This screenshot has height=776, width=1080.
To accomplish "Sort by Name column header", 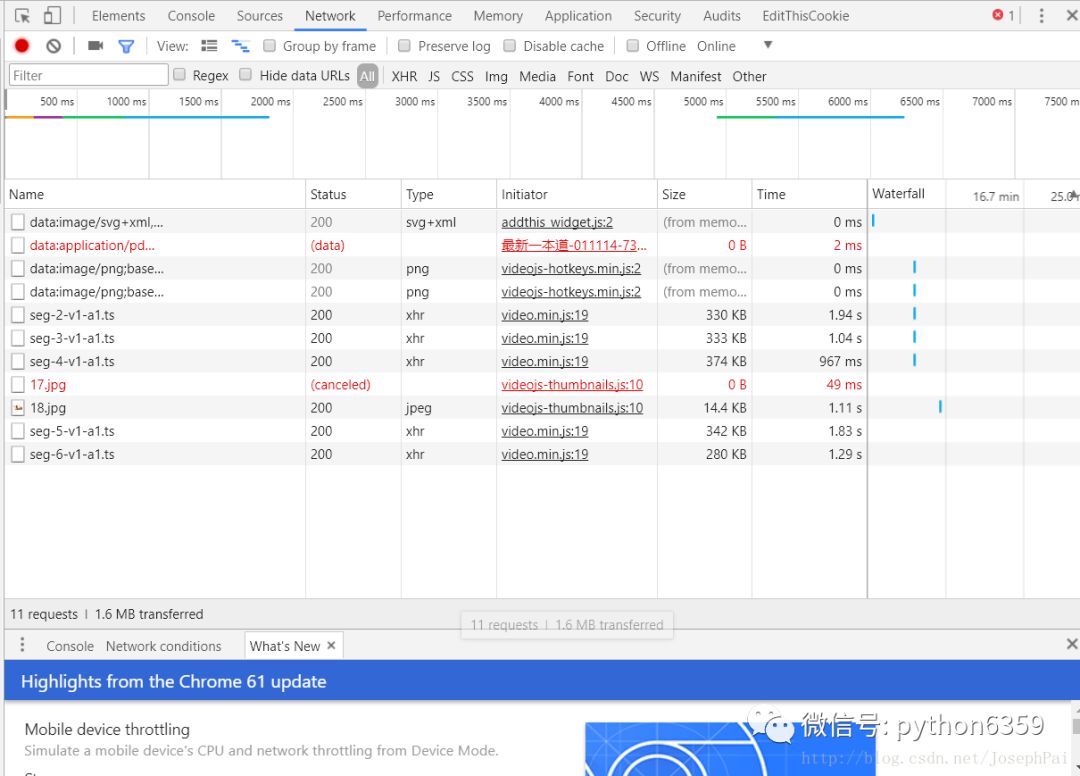I will click(155, 194).
